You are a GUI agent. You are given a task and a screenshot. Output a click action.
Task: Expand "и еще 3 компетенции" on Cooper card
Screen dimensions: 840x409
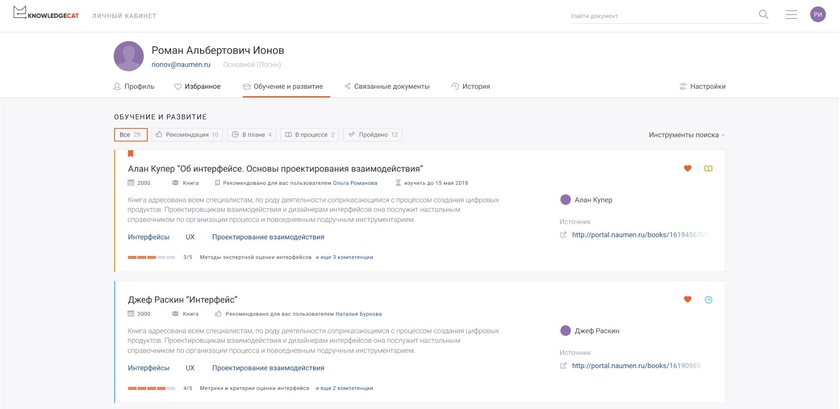click(345, 257)
